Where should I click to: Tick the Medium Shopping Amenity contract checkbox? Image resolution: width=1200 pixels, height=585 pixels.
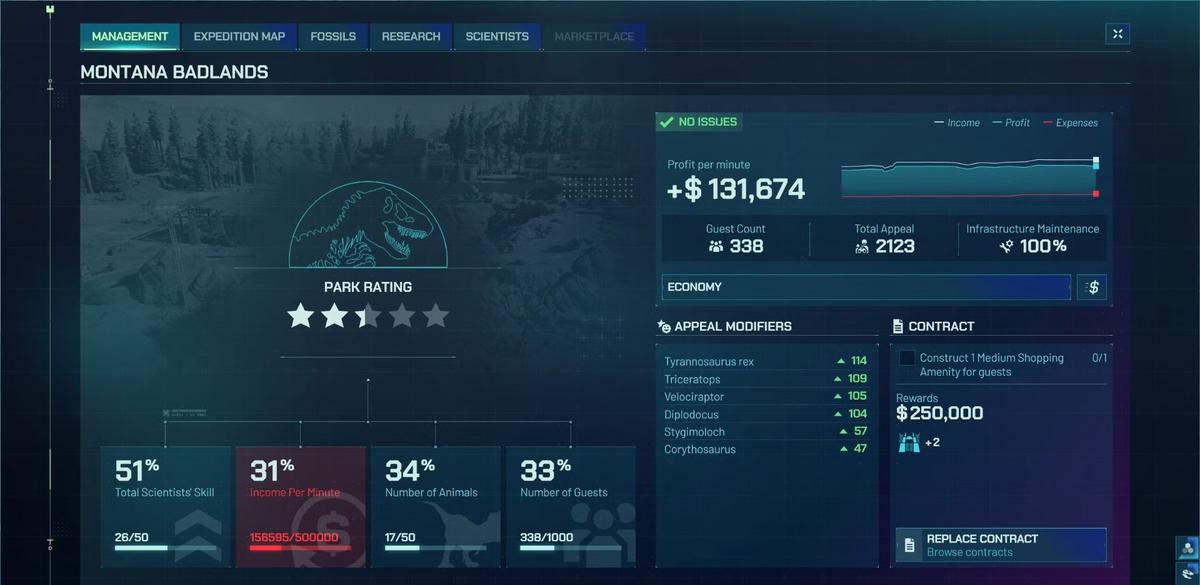tap(907, 358)
